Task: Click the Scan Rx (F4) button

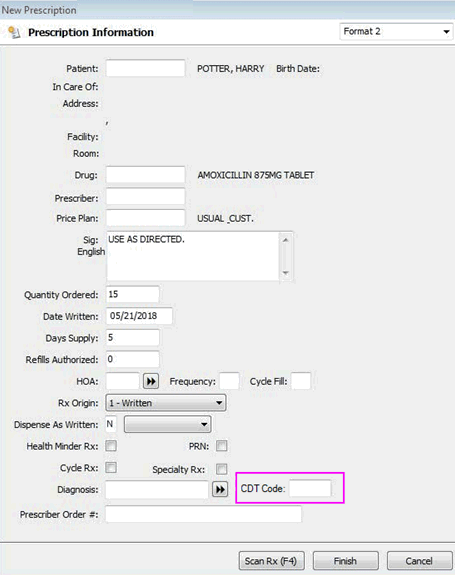Action: pos(272,561)
